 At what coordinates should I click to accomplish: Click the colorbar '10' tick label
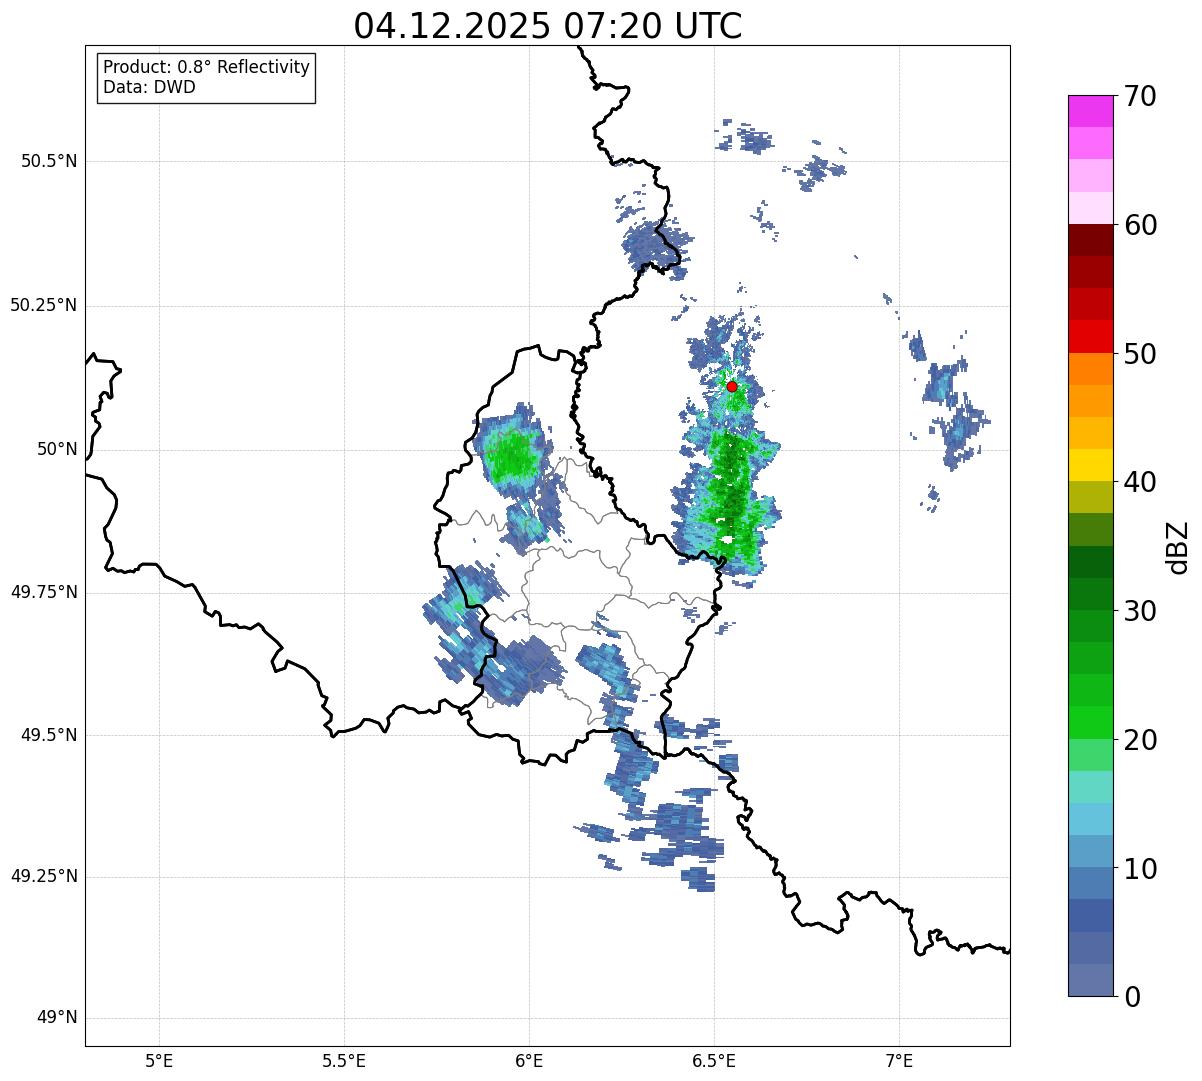(x=1140, y=869)
